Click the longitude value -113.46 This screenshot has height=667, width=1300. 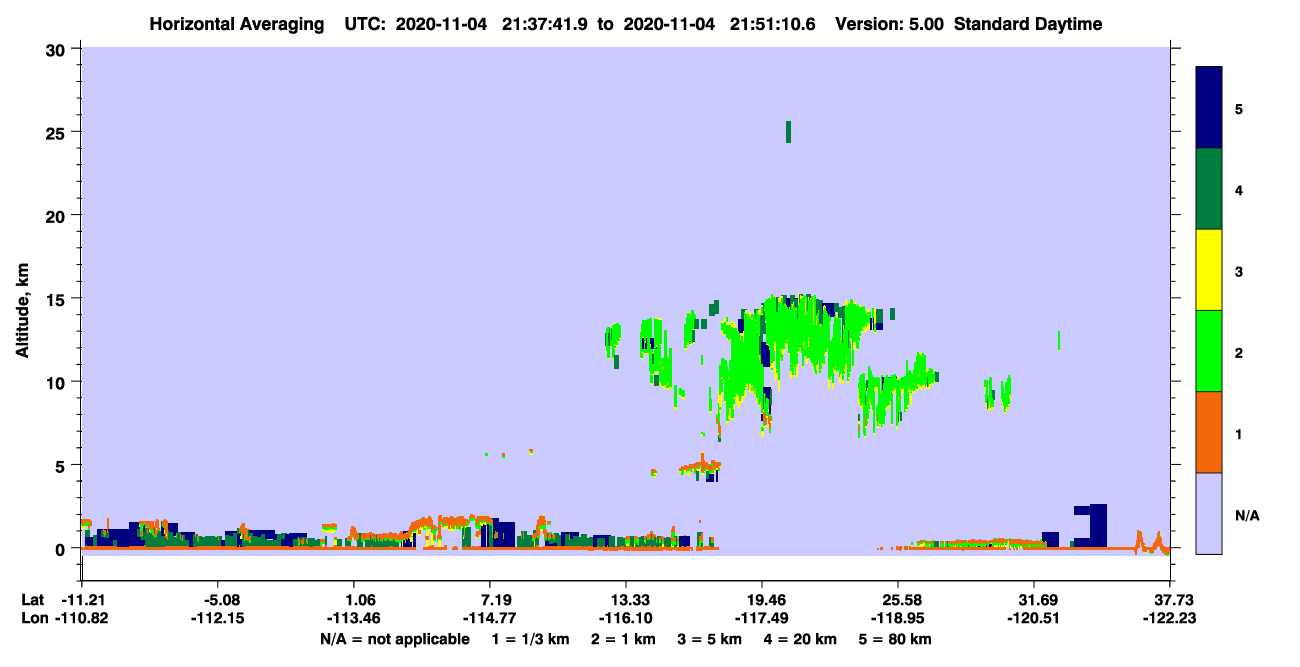click(354, 619)
